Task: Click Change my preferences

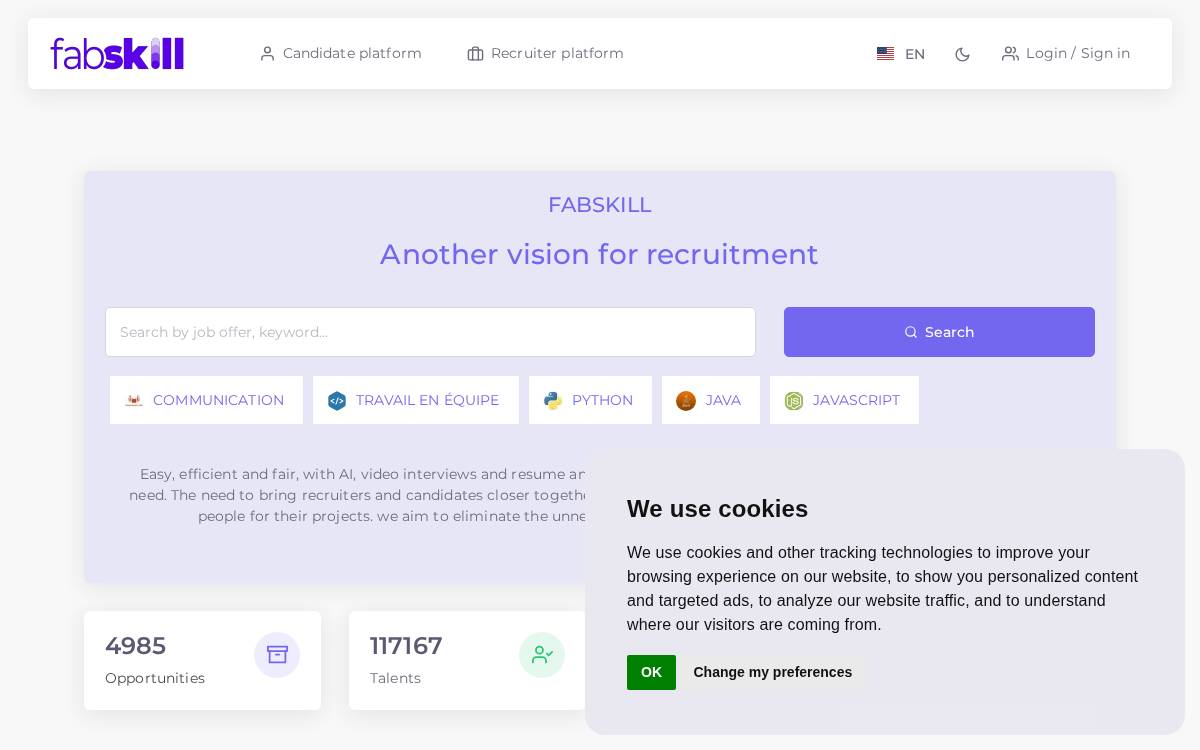Action: [773, 672]
